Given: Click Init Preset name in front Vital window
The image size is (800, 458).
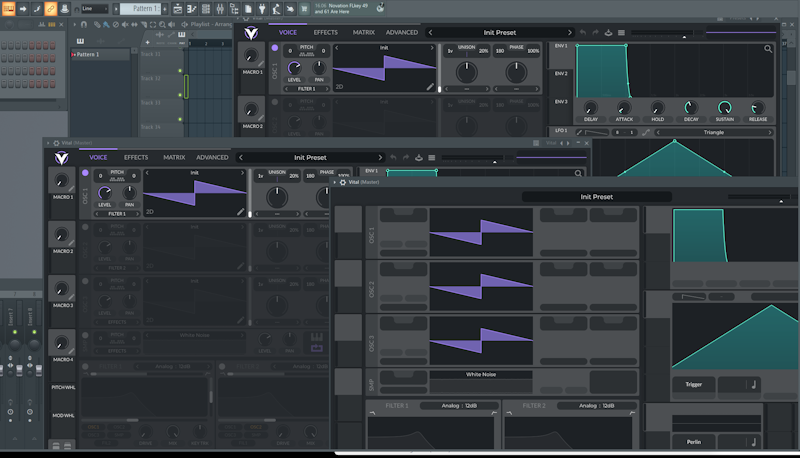Looking at the screenshot, I should tap(596, 197).
